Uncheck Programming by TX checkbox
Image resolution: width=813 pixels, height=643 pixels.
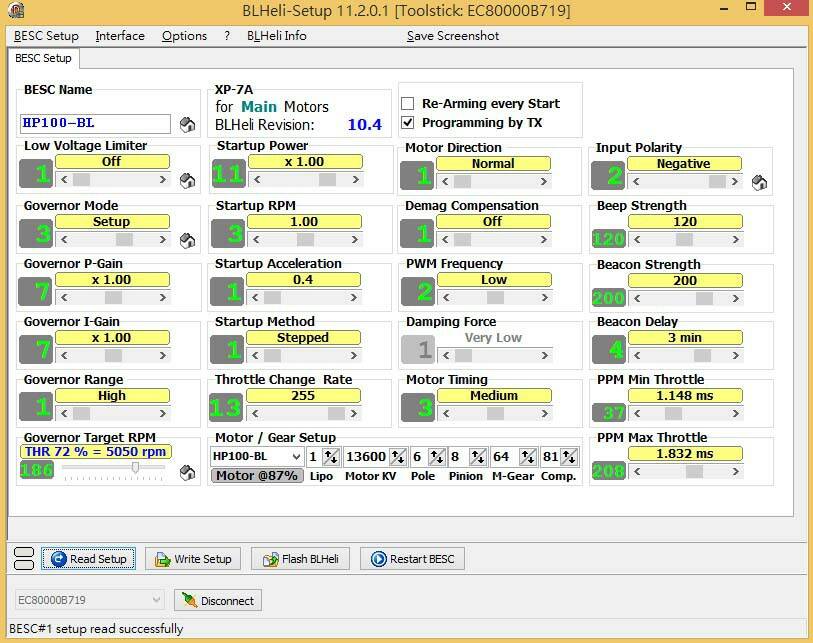[x=408, y=123]
